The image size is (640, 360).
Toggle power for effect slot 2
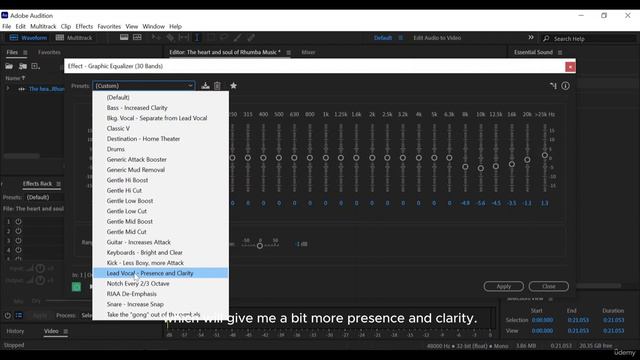18,231
